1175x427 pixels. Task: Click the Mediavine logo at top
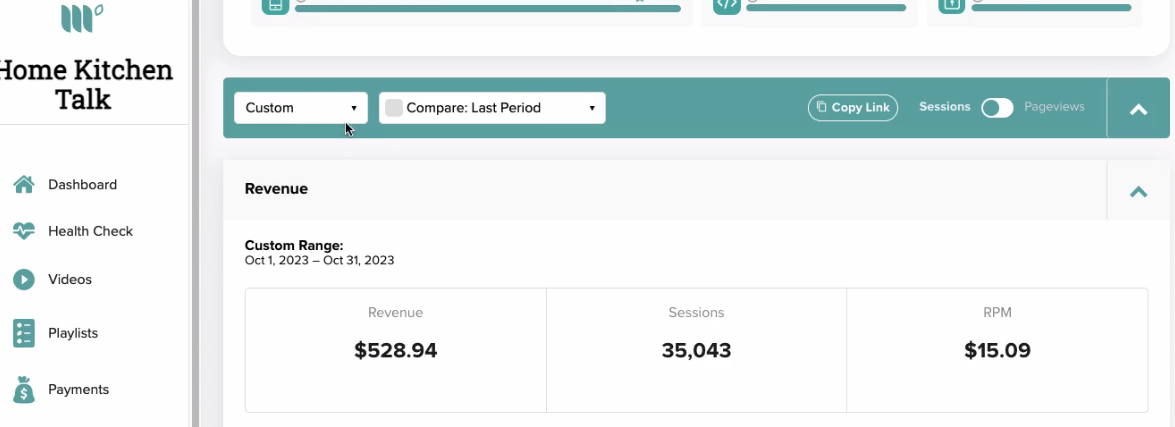coord(82,16)
